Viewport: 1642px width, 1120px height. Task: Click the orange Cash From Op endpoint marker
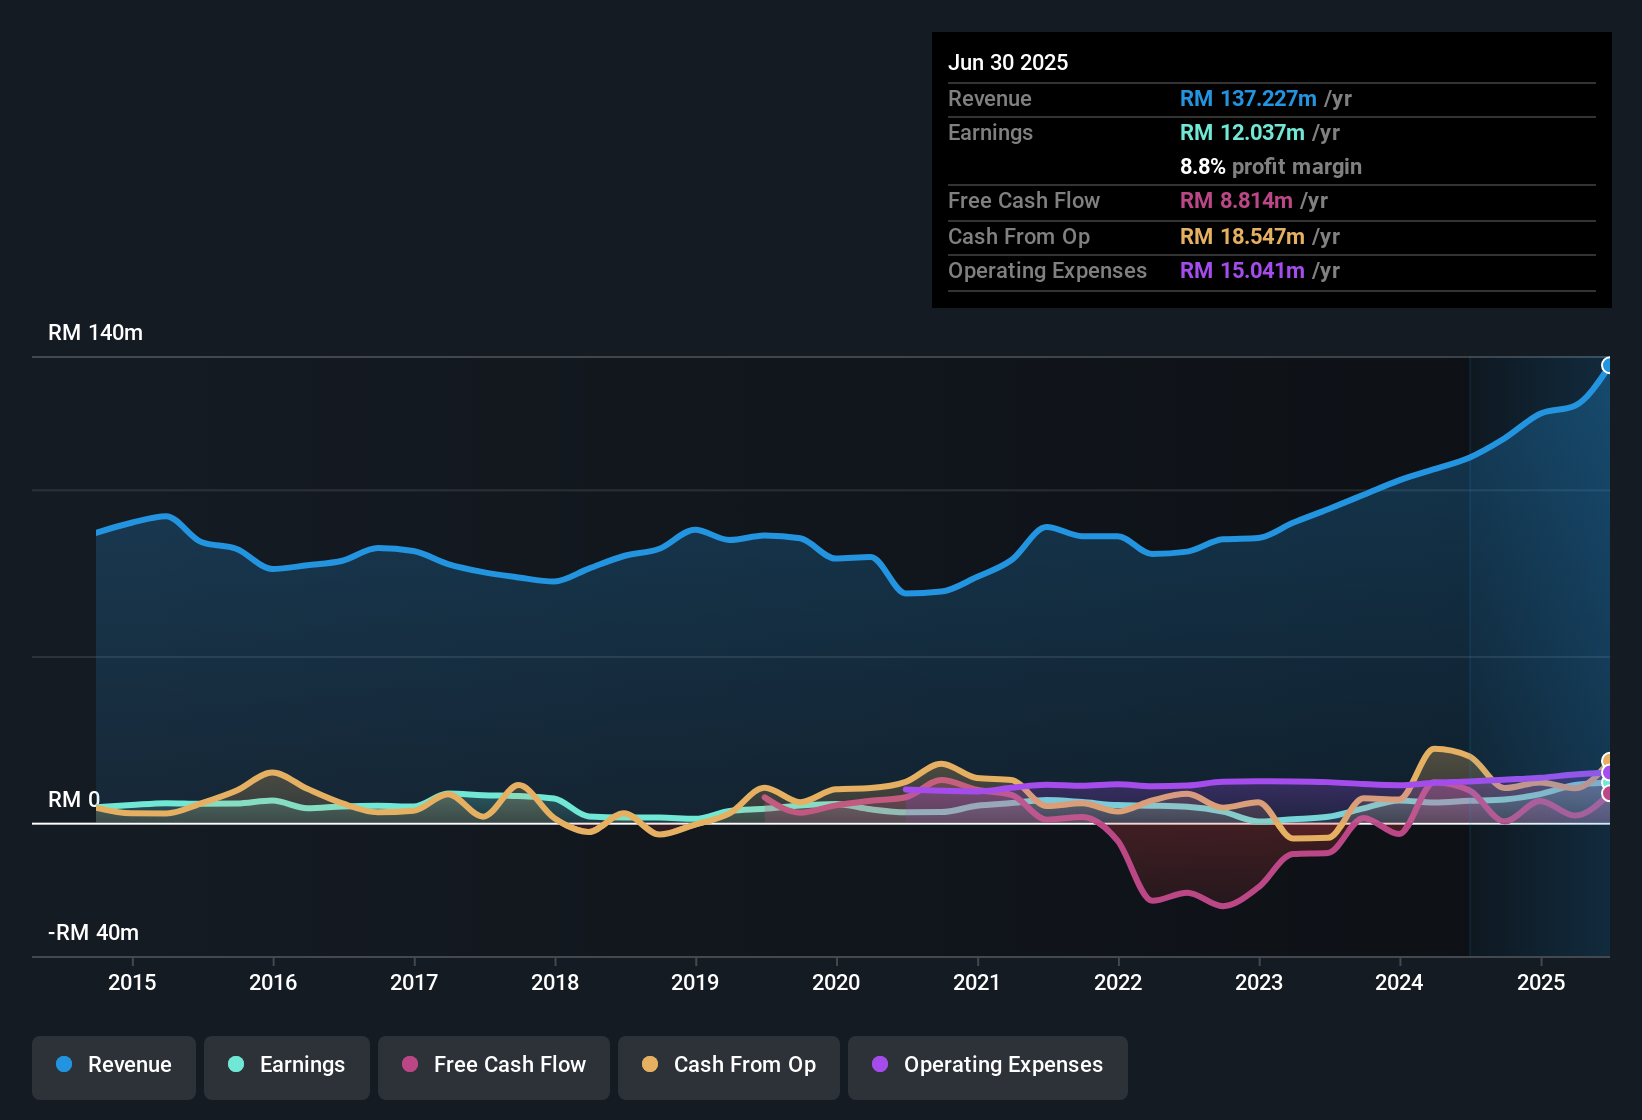pyautogui.click(x=1607, y=760)
